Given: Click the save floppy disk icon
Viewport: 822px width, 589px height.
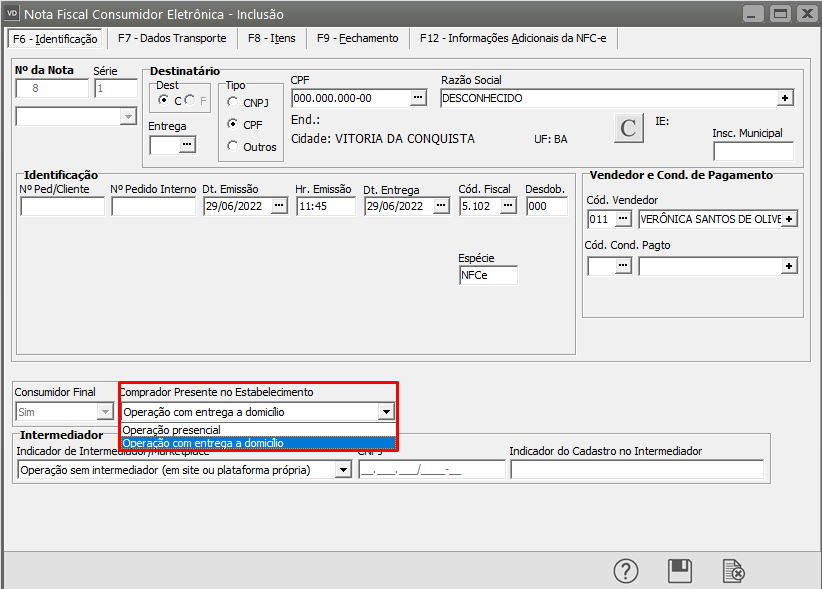Looking at the screenshot, I should [x=680, y=570].
